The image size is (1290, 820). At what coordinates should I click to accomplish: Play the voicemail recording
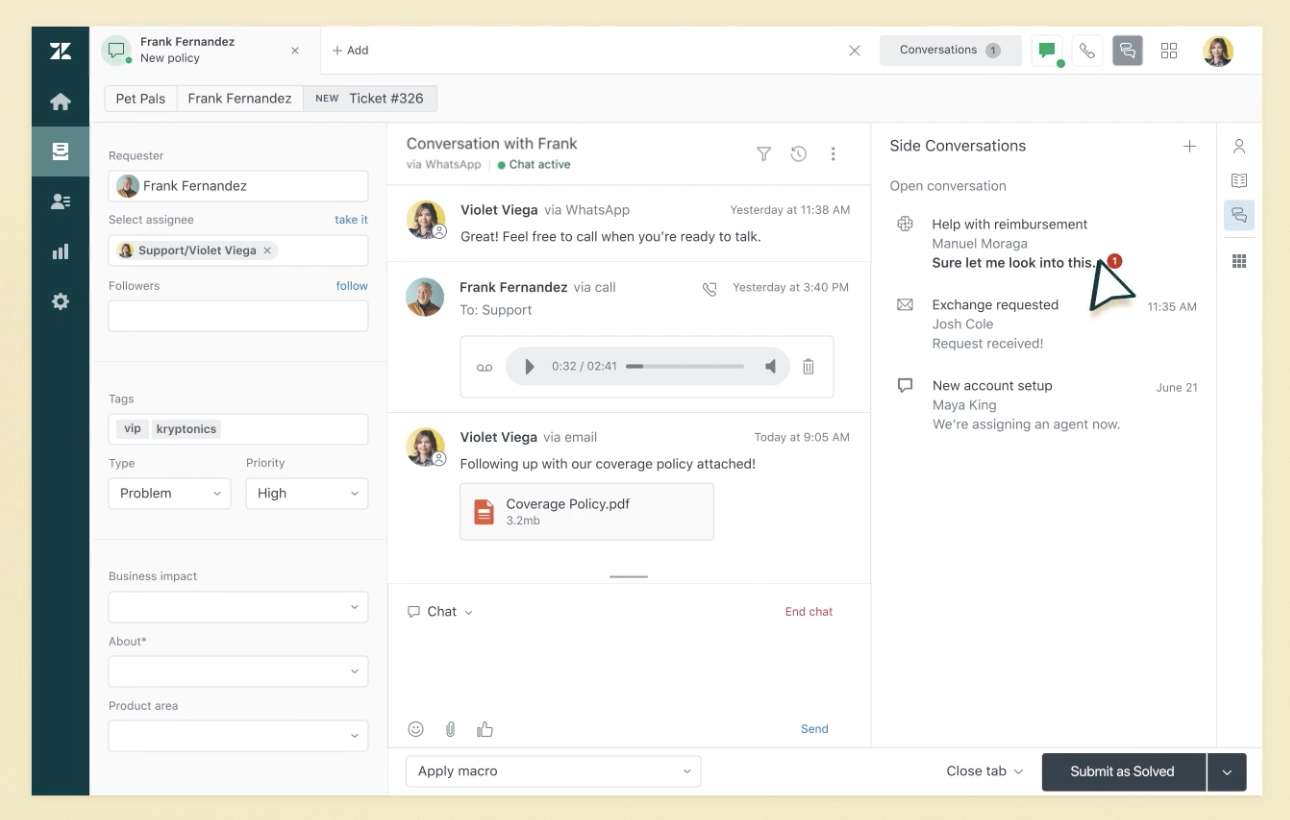click(x=530, y=367)
